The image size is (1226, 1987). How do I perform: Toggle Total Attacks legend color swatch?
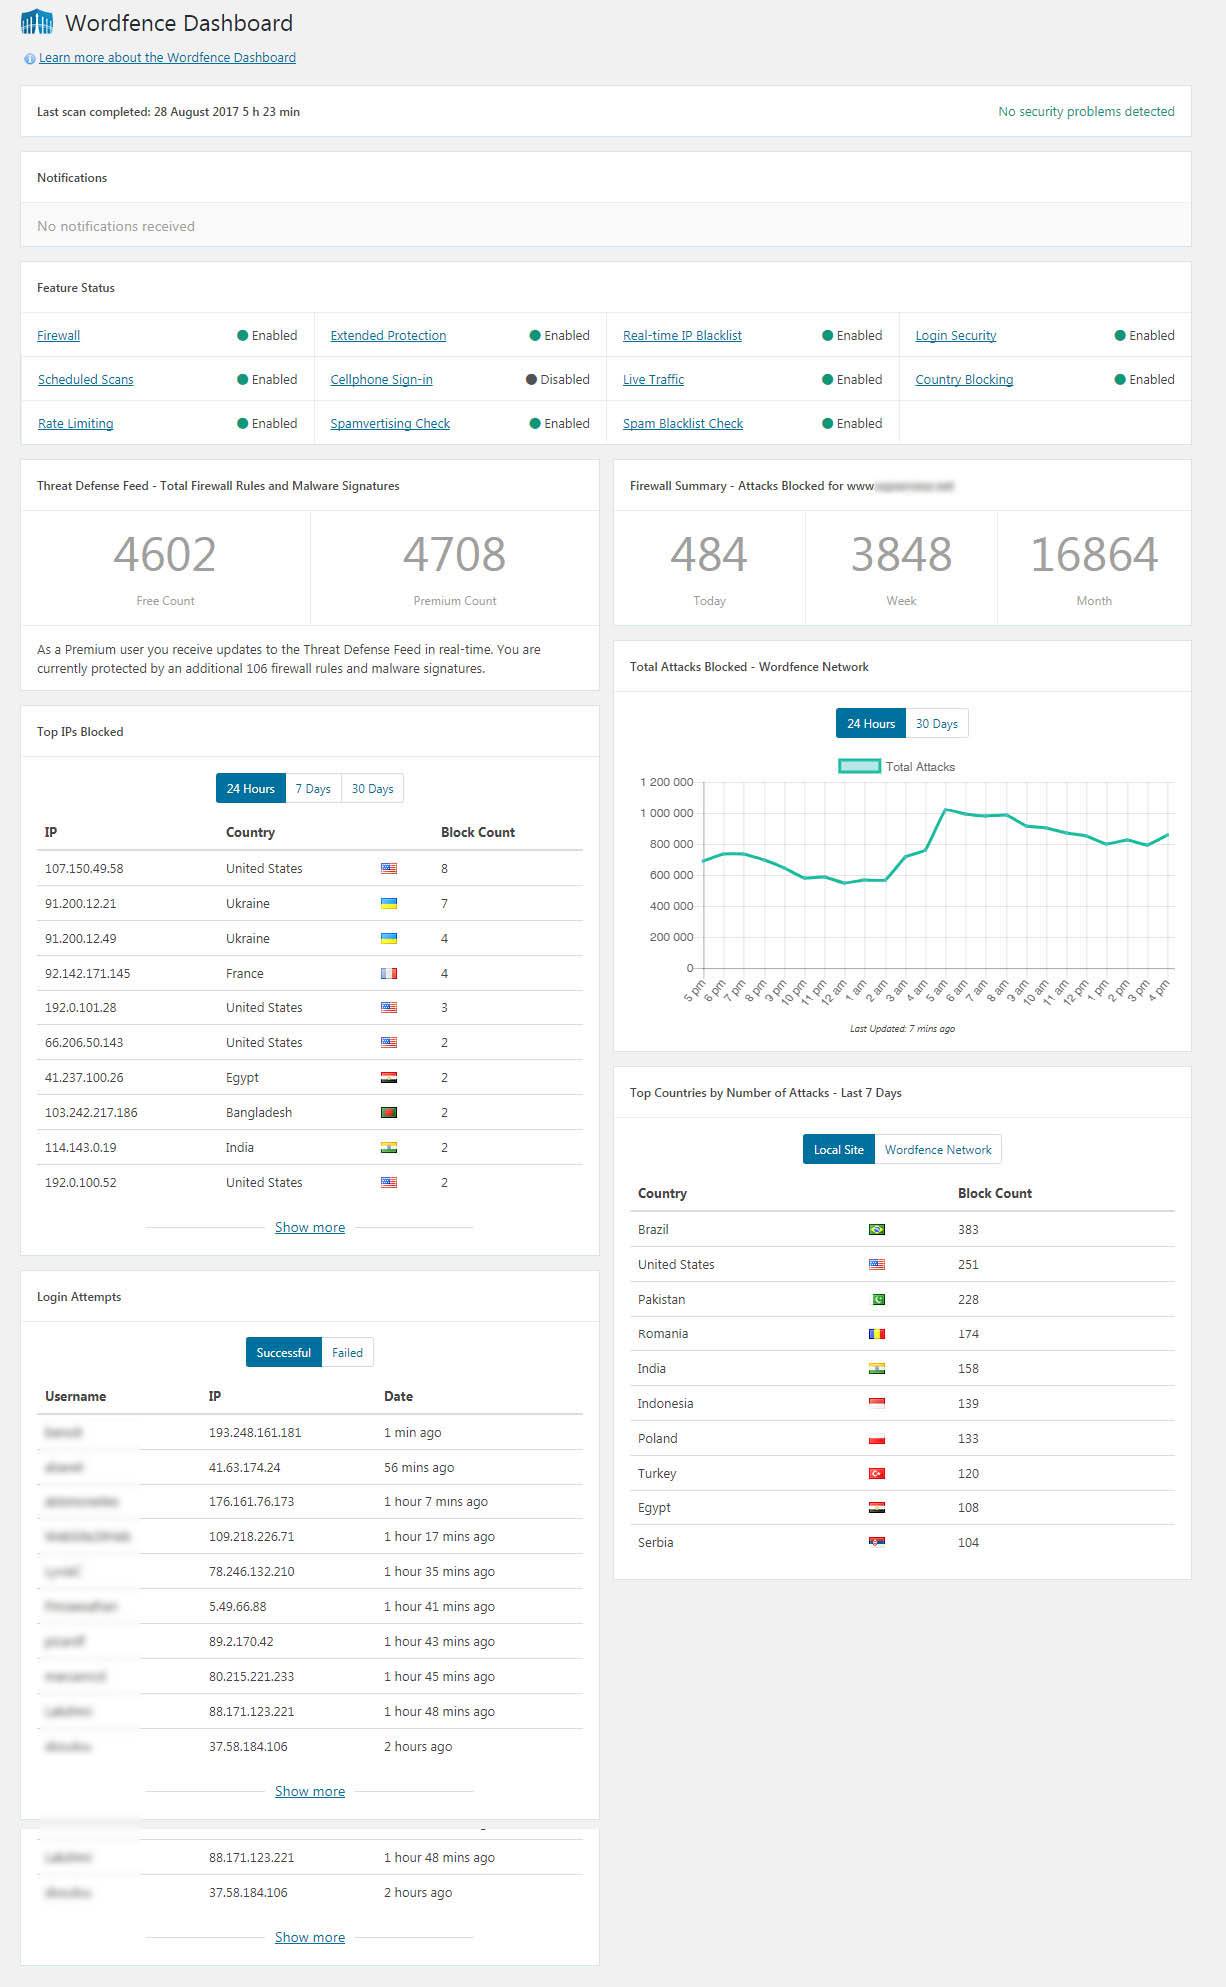click(858, 767)
